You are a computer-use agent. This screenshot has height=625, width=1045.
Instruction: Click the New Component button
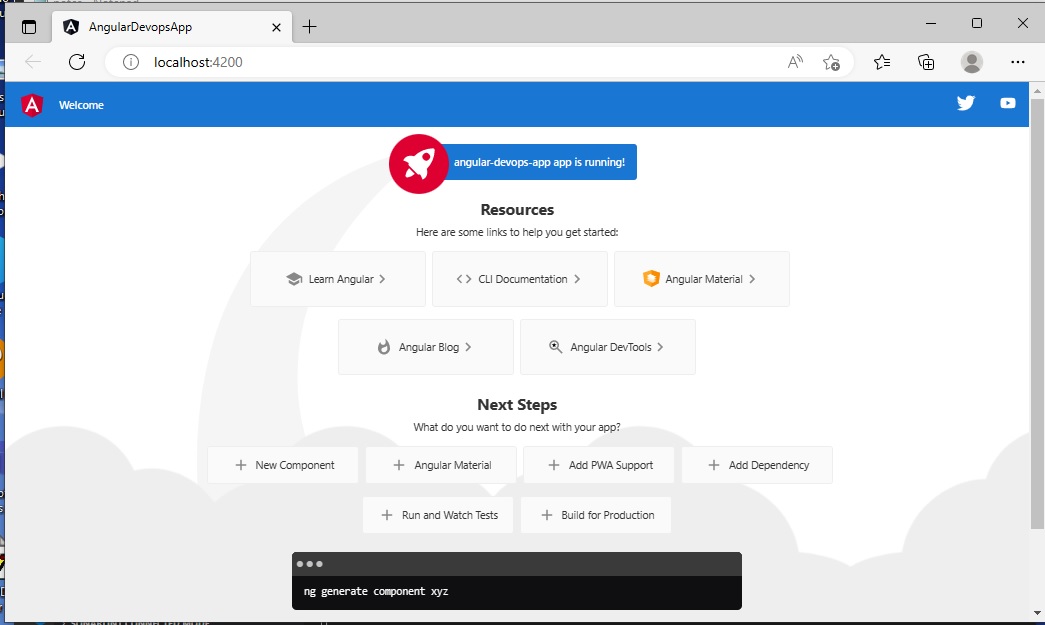pos(283,465)
